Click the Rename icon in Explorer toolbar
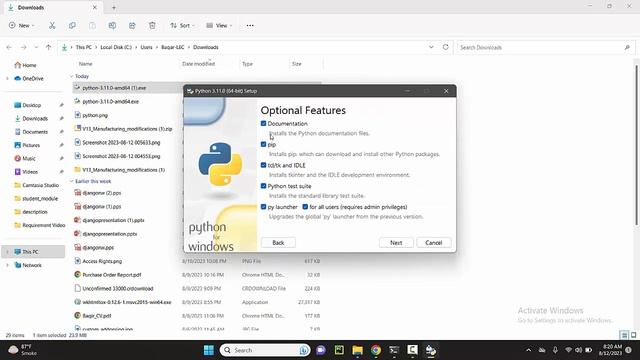This screenshot has height=360, width=640. click(112, 25)
